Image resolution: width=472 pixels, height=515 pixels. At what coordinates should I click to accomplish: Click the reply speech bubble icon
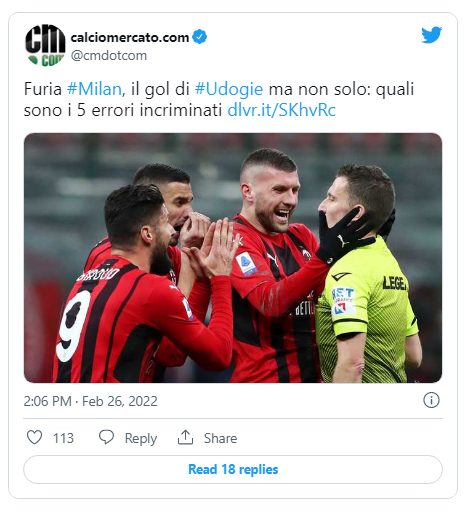107,437
